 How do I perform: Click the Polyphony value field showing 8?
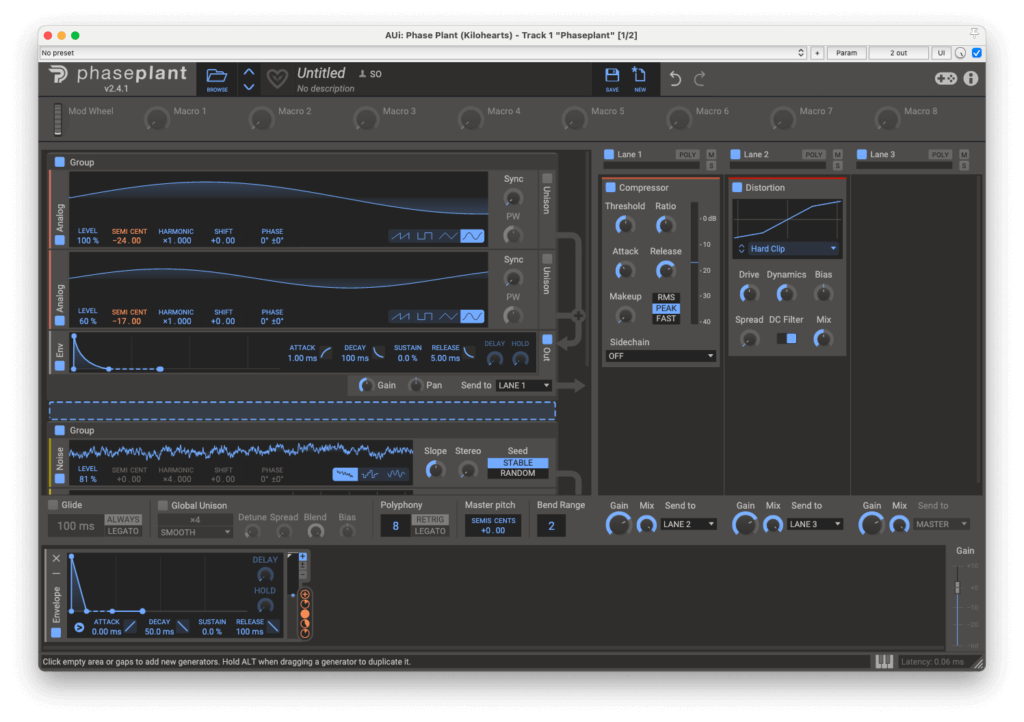tap(395, 526)
